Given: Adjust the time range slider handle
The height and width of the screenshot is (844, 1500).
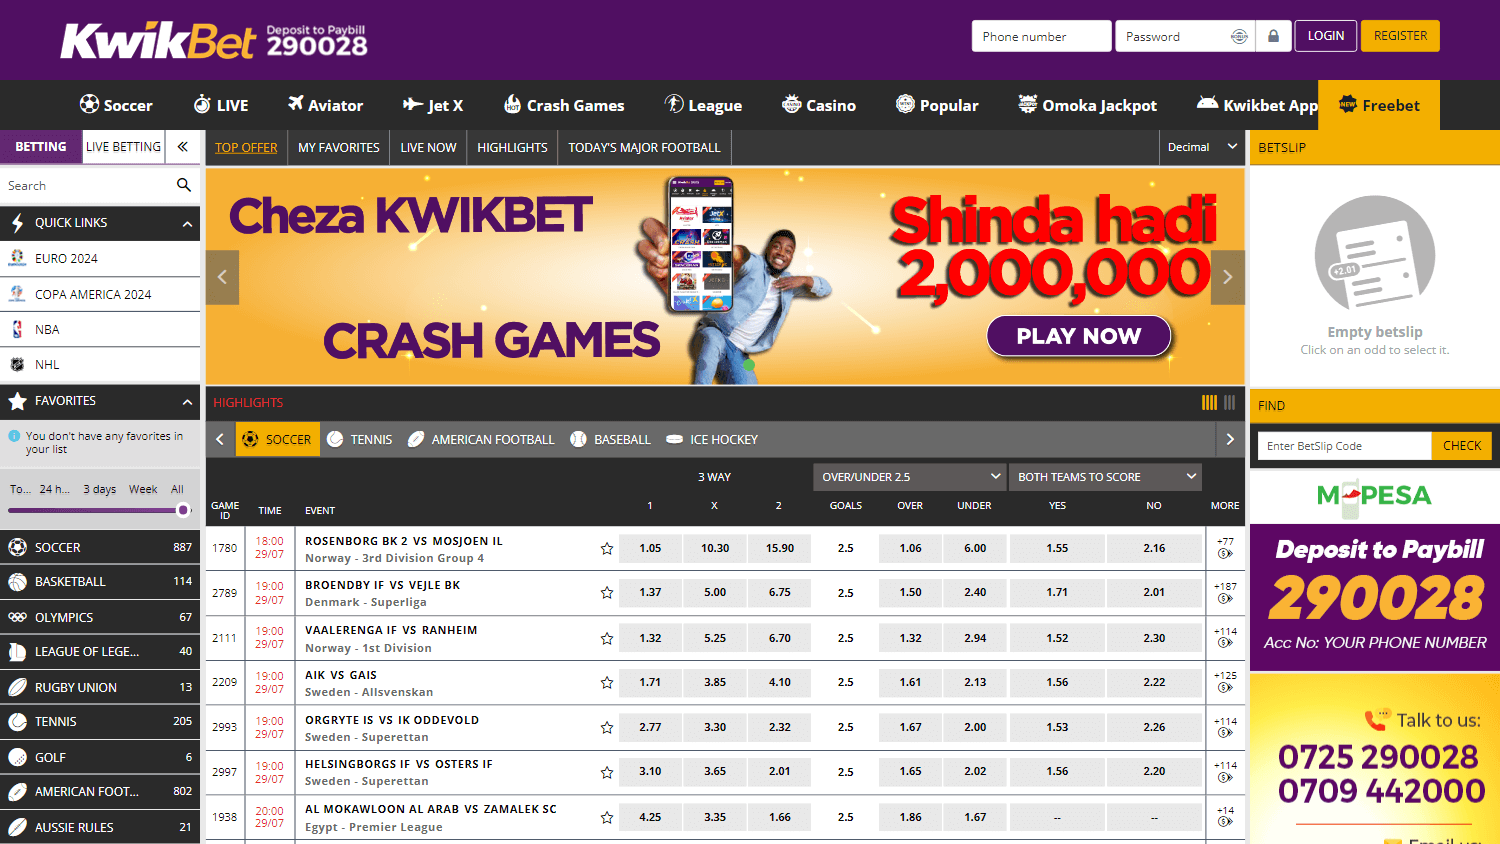Looking at the screenshot, I should 183,510.
